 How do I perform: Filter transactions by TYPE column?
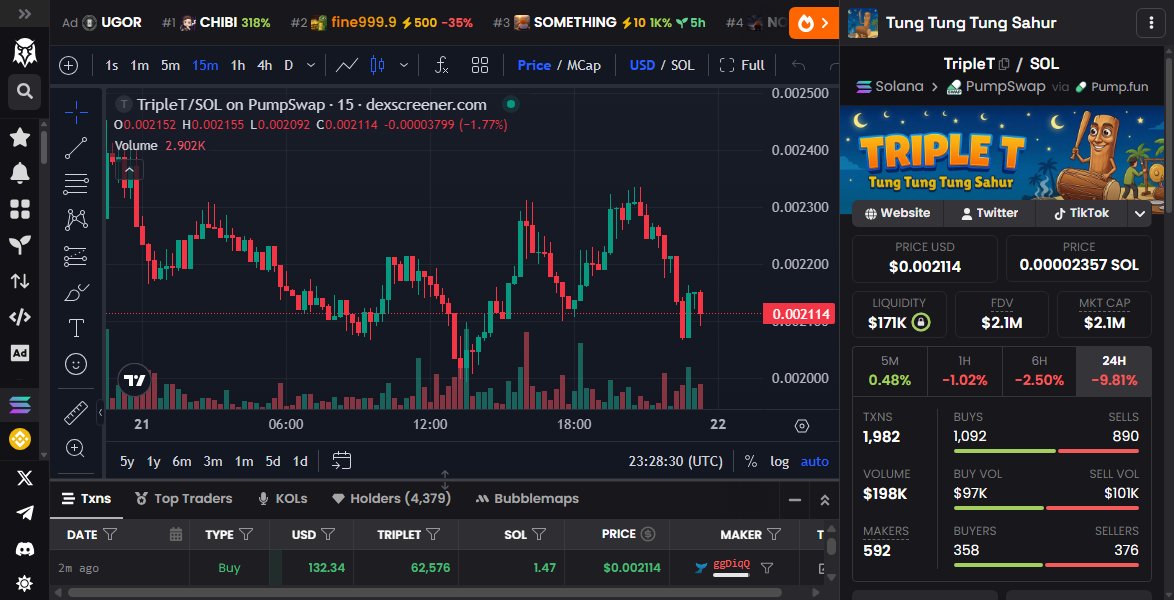(x=246, y=535)
